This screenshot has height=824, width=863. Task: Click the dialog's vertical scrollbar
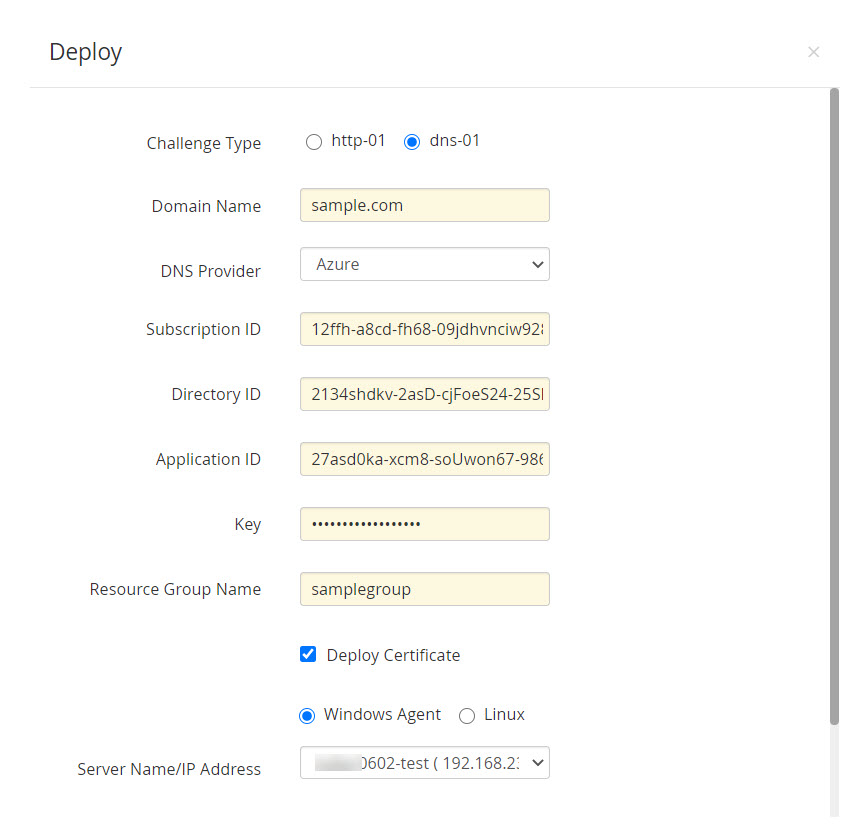pos(835,400)
